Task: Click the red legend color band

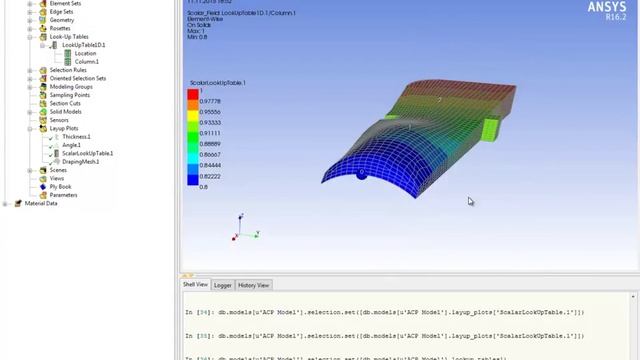Action: 193,95
